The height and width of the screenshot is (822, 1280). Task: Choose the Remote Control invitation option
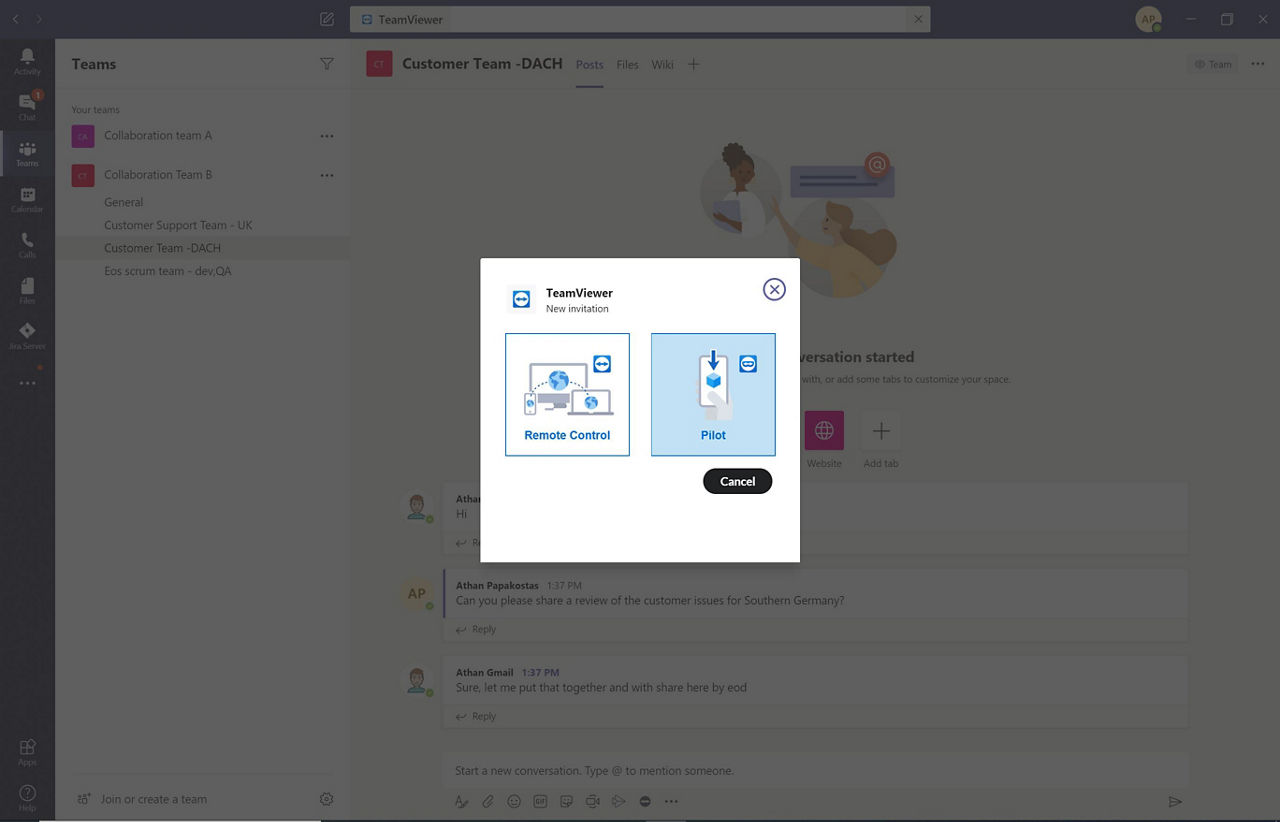[567, 395]
